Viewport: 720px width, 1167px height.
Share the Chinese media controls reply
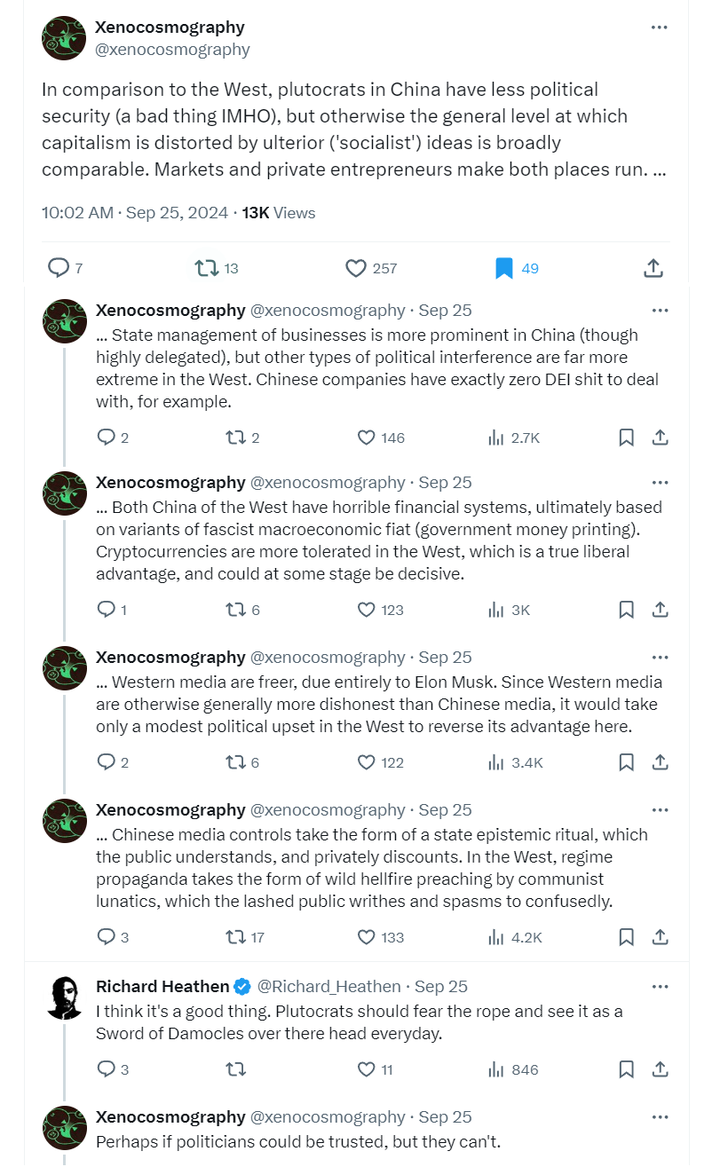click(660, 937)
